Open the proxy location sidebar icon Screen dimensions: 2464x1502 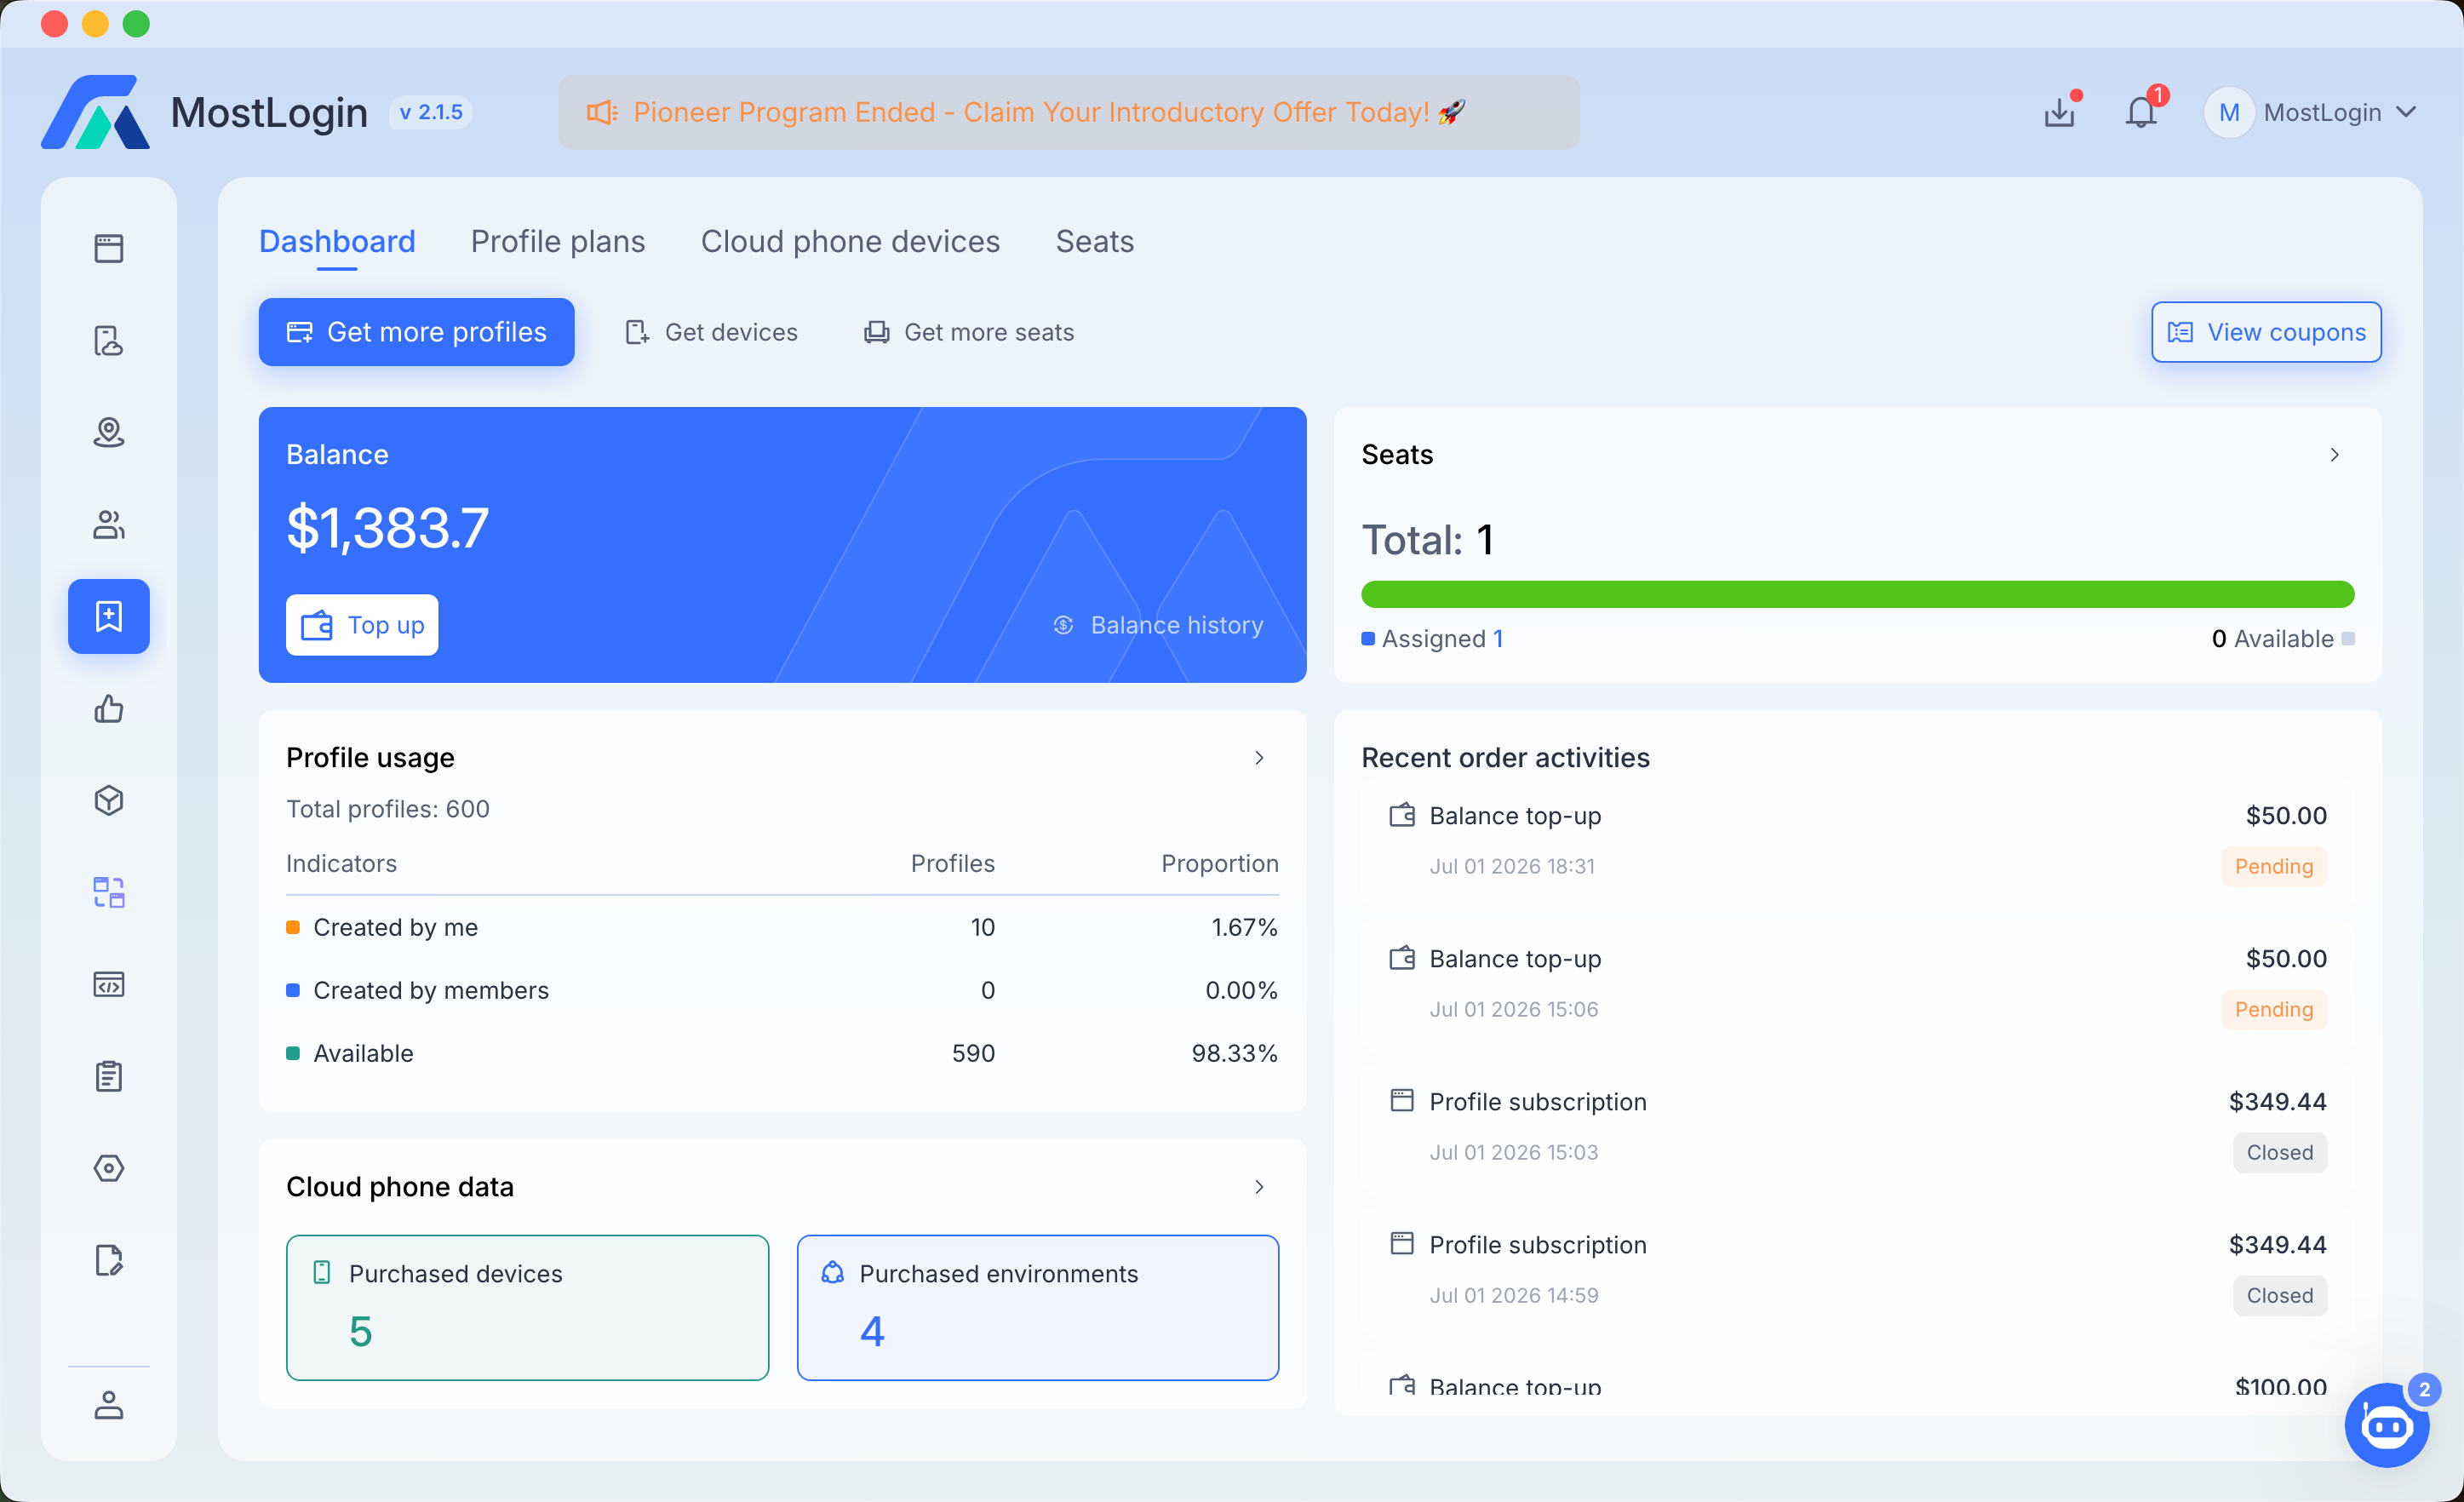pos(108,432)
